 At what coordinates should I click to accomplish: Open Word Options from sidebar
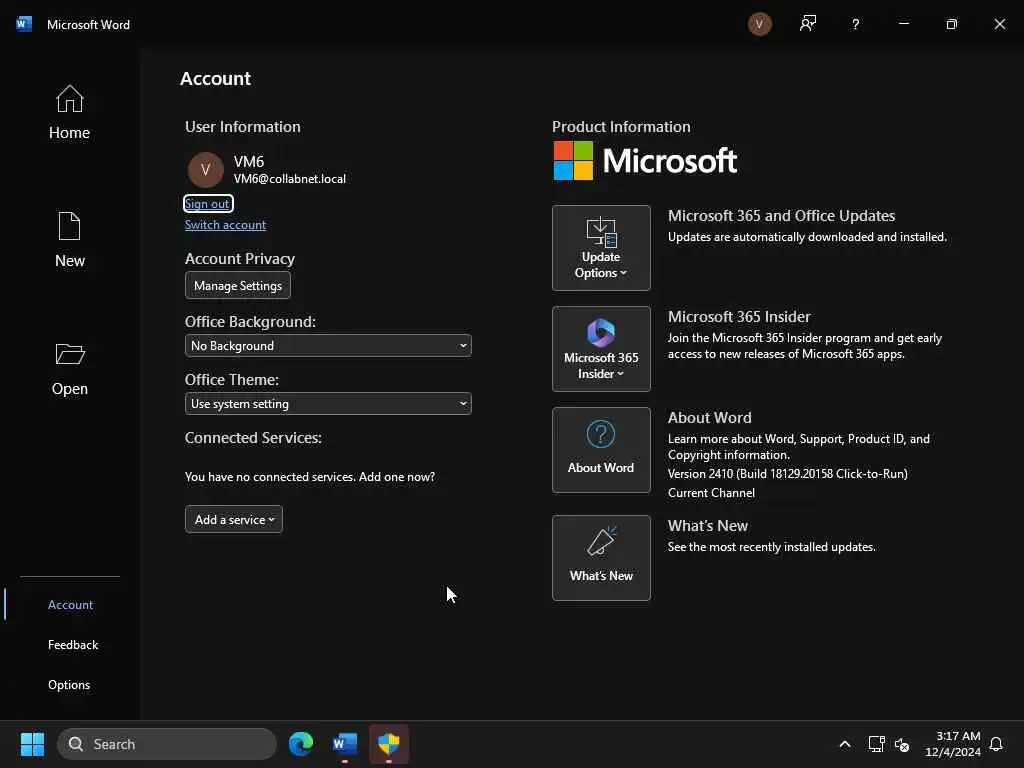(x=69, y=684)
